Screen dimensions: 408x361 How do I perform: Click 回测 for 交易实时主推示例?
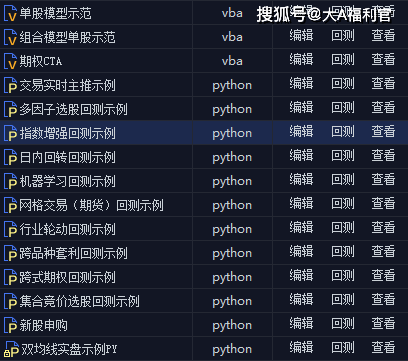tap(343, 83)
